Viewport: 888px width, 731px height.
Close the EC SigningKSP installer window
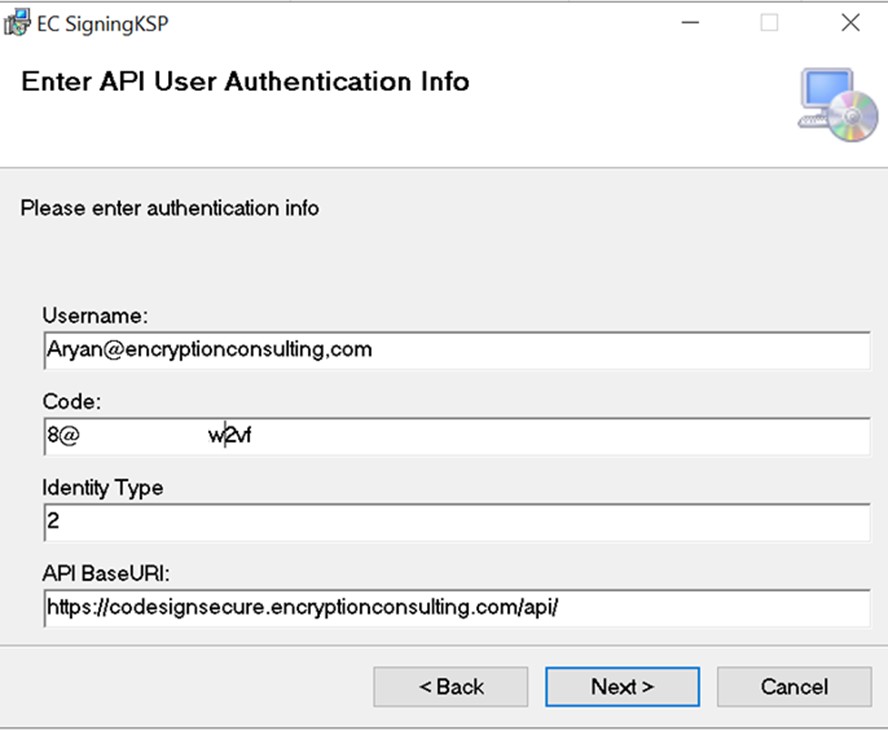851,23
